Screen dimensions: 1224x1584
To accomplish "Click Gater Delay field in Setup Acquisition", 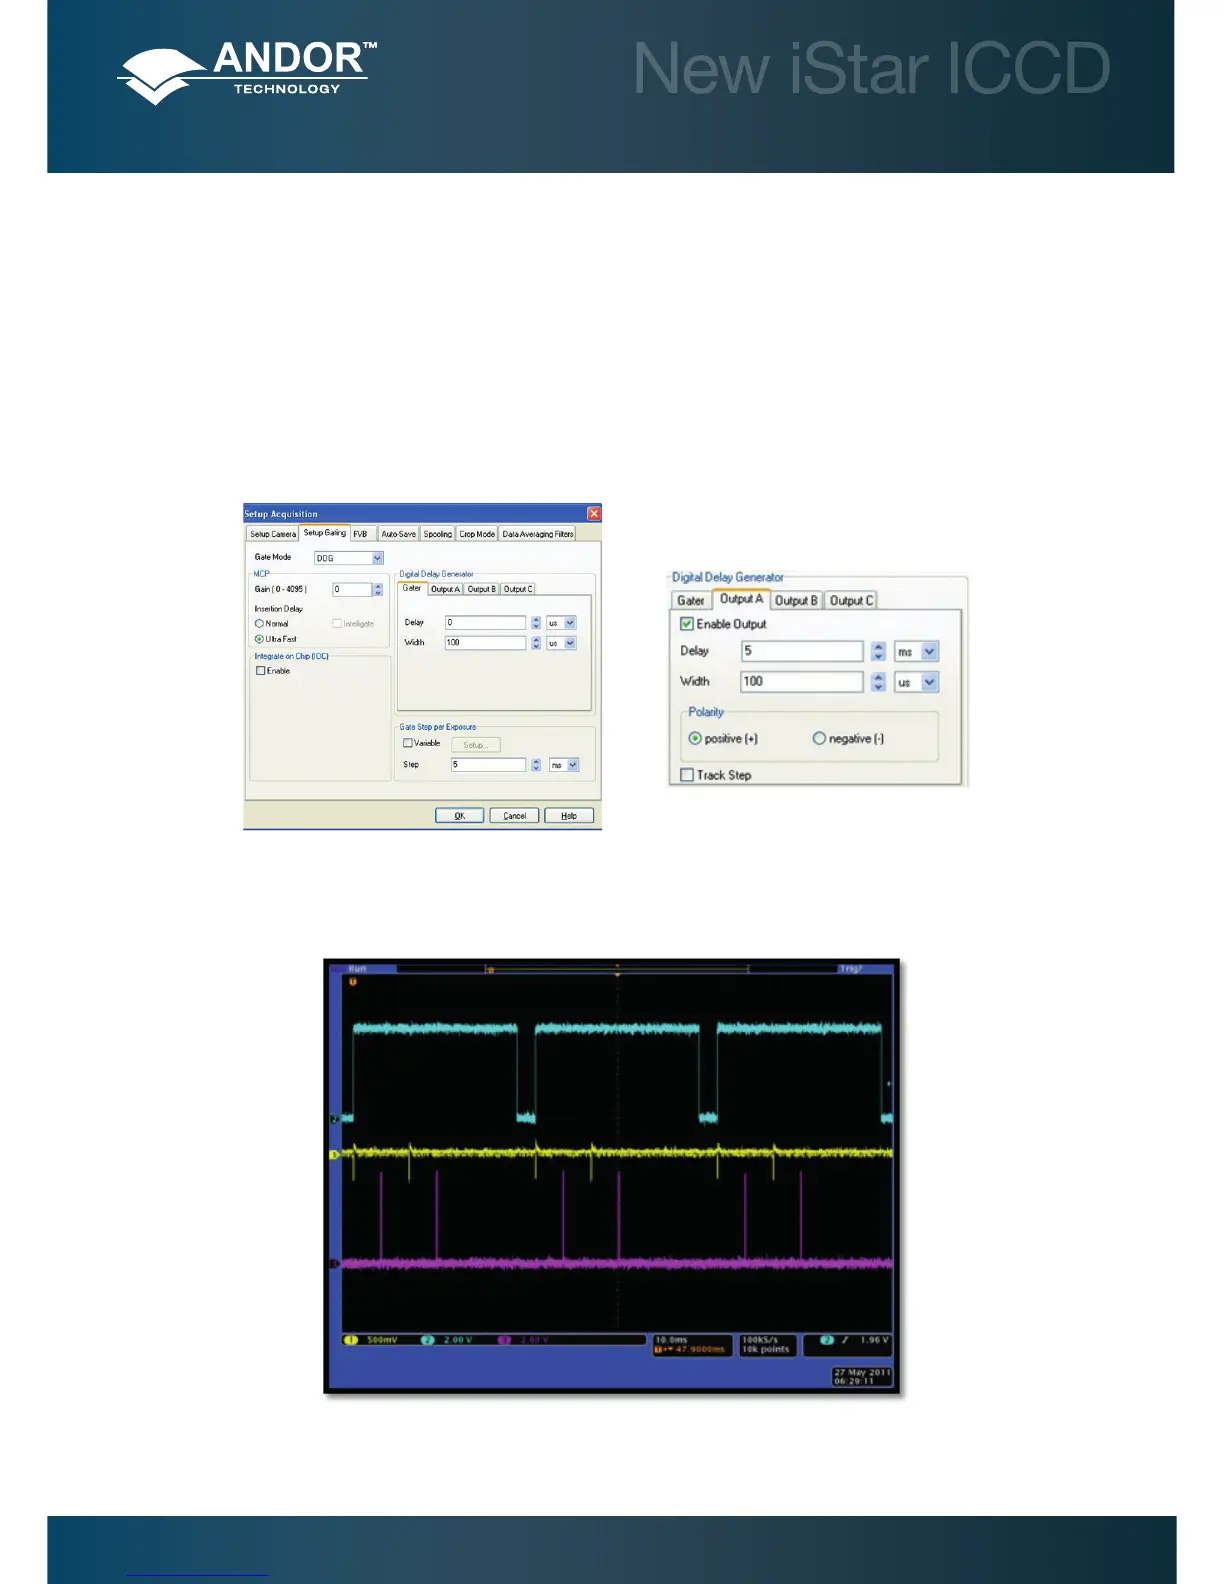I will [485, 623].
